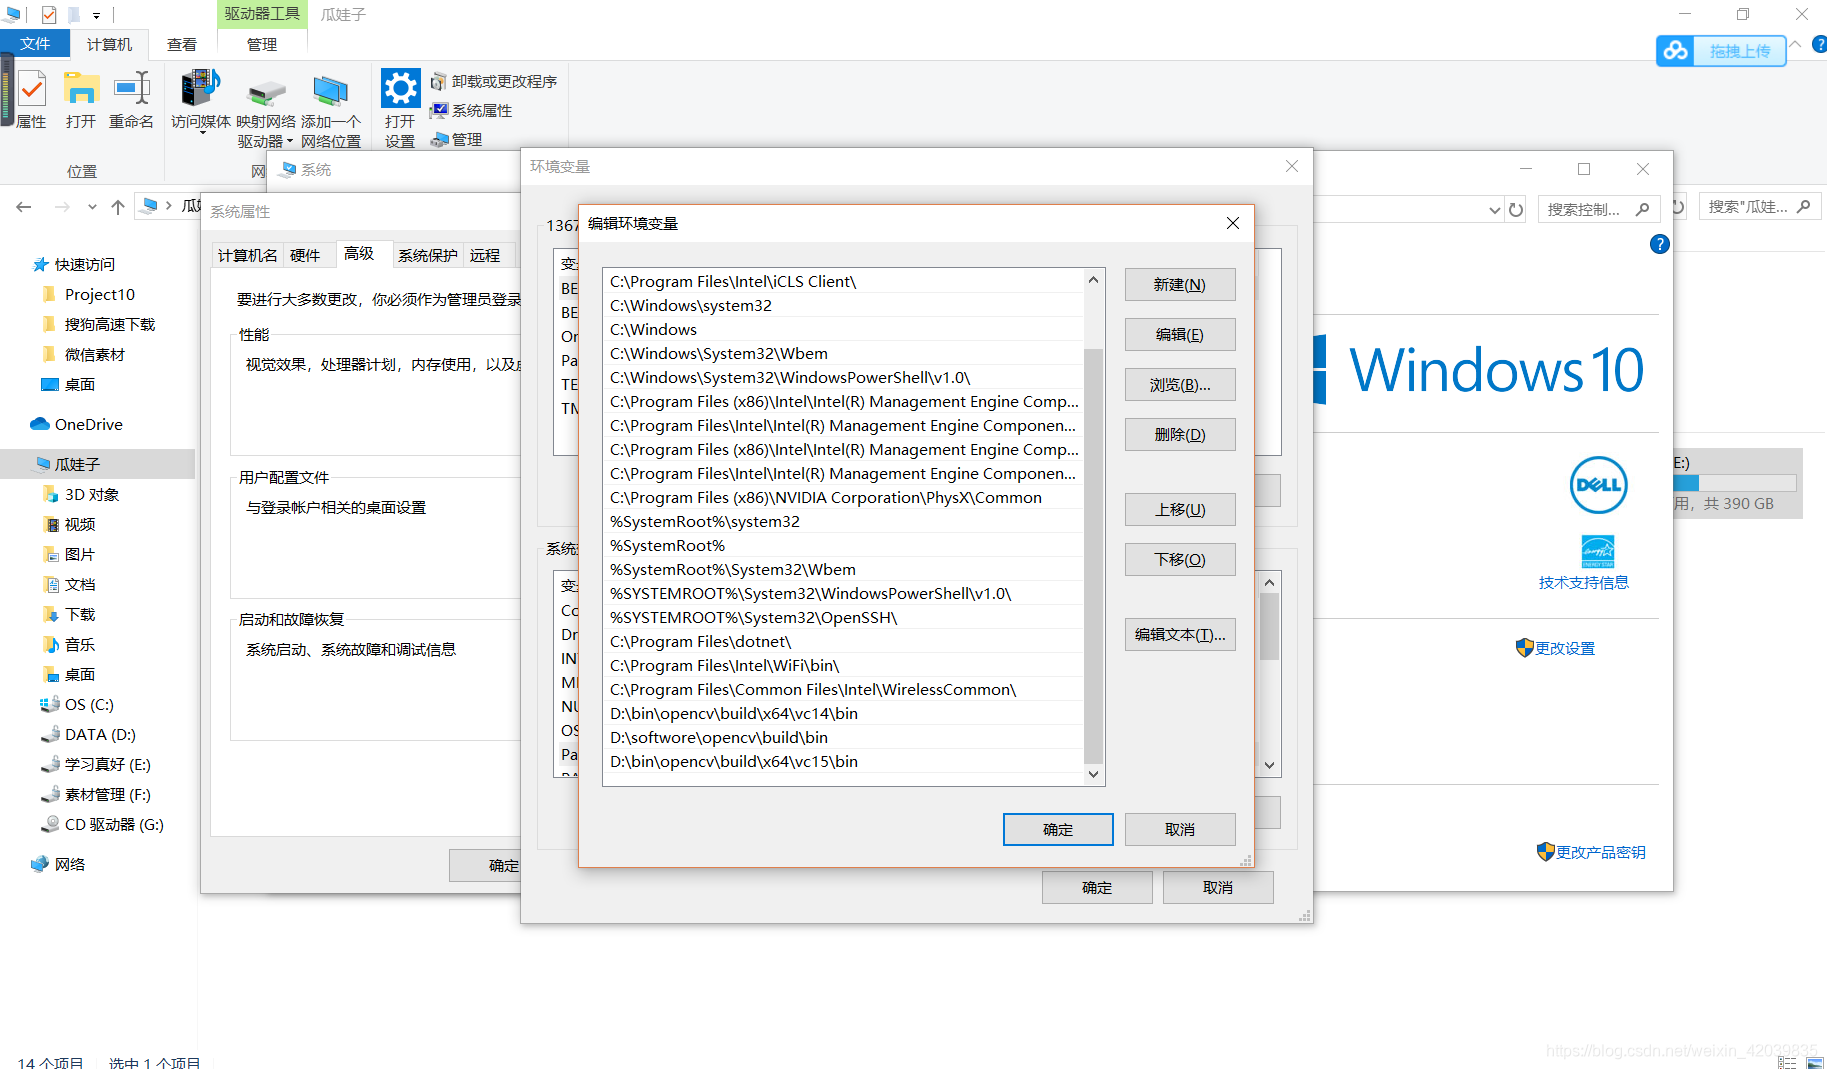Open Network in navigation pane

coord(58,864)
